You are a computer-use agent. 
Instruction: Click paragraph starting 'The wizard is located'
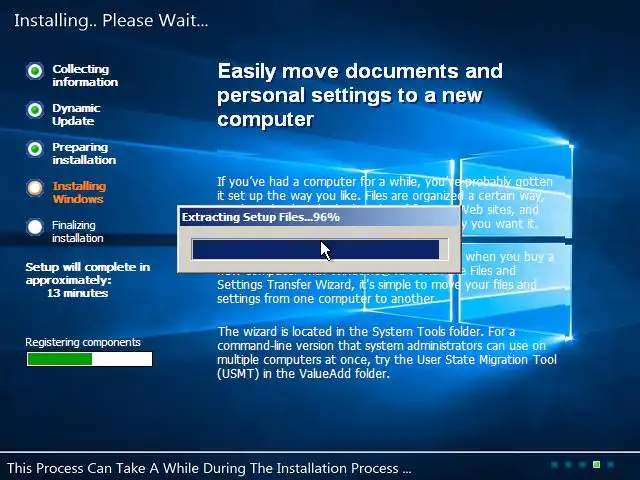point(387,352)
